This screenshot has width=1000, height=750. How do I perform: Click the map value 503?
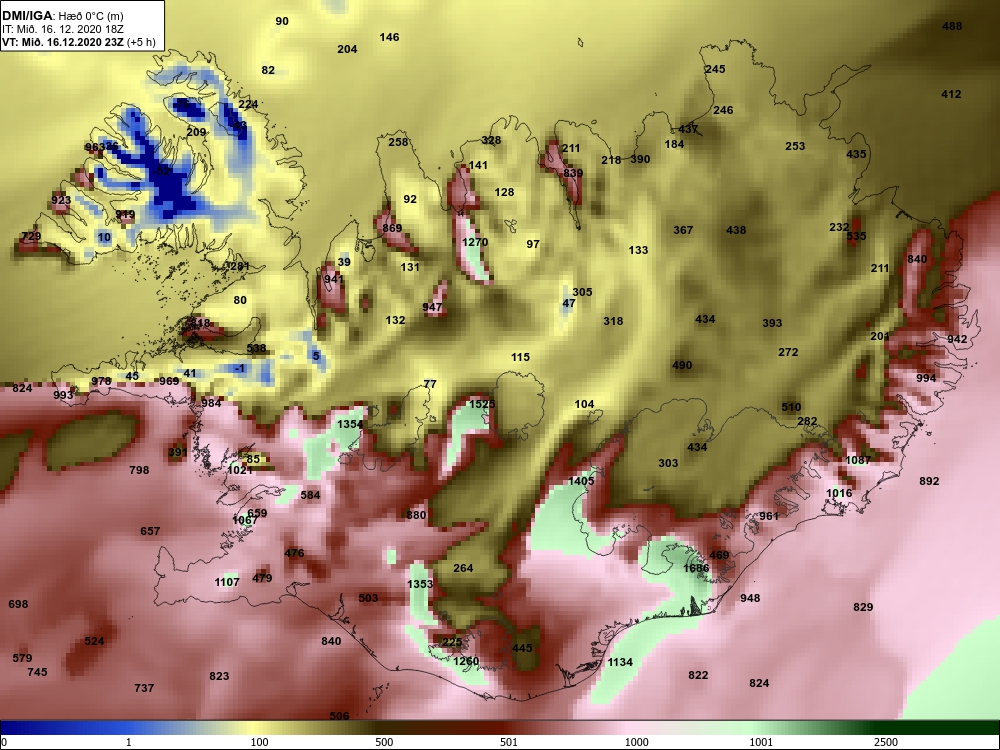pyautogui.click(x=368, y=598)
